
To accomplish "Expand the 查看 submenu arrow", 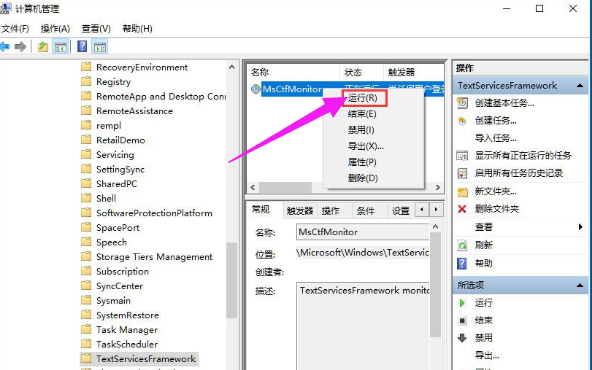I will point(580,227).
